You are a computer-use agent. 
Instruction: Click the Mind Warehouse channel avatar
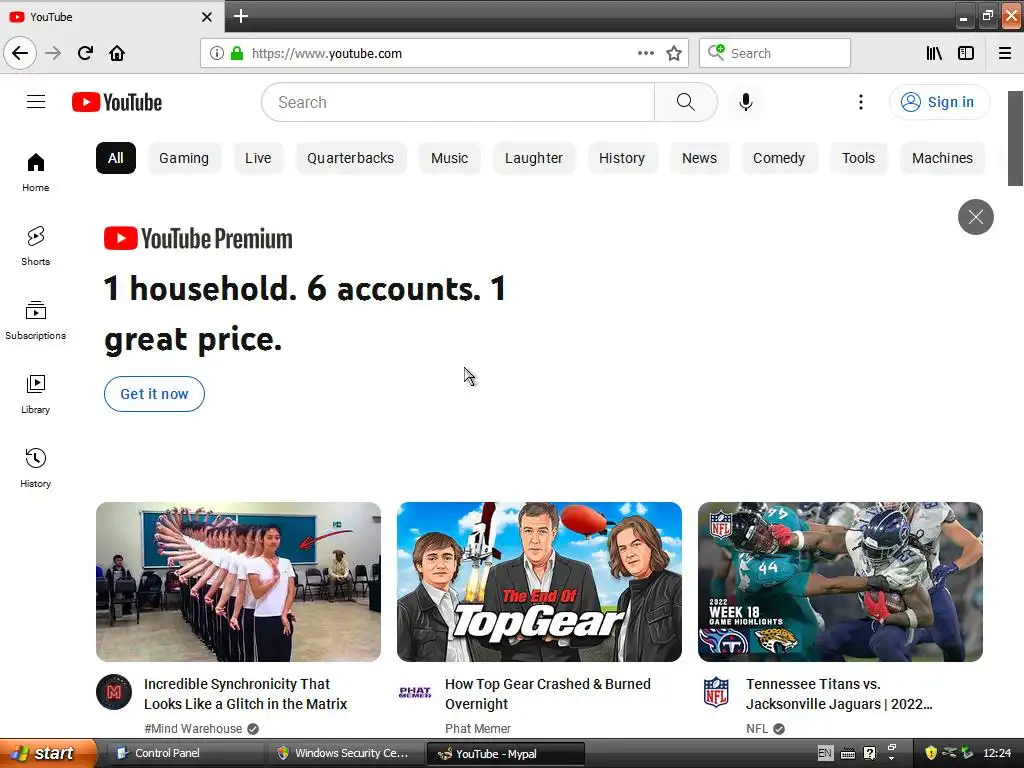click(x=114, y=692)
